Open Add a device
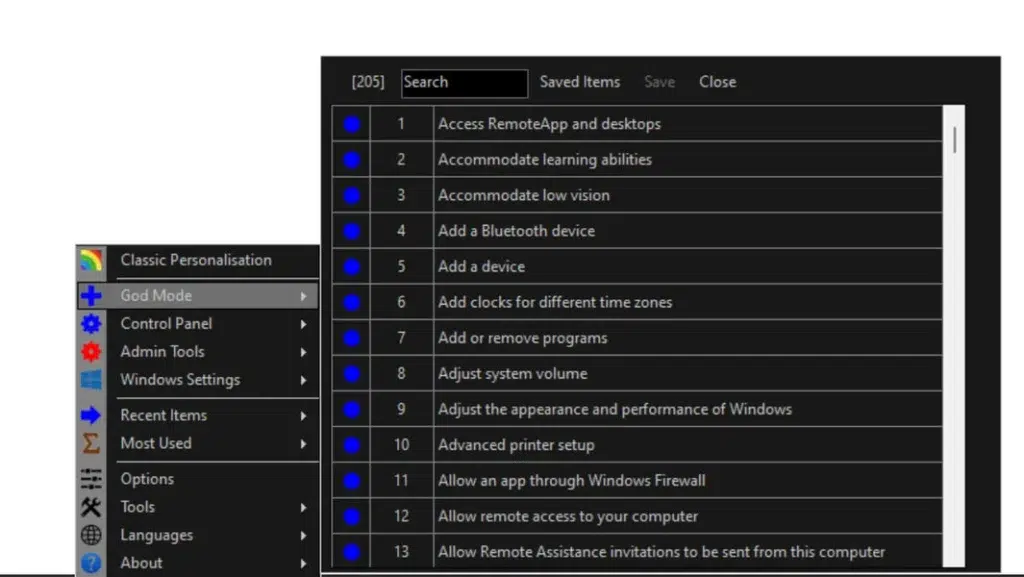 [x=481, y=266]
